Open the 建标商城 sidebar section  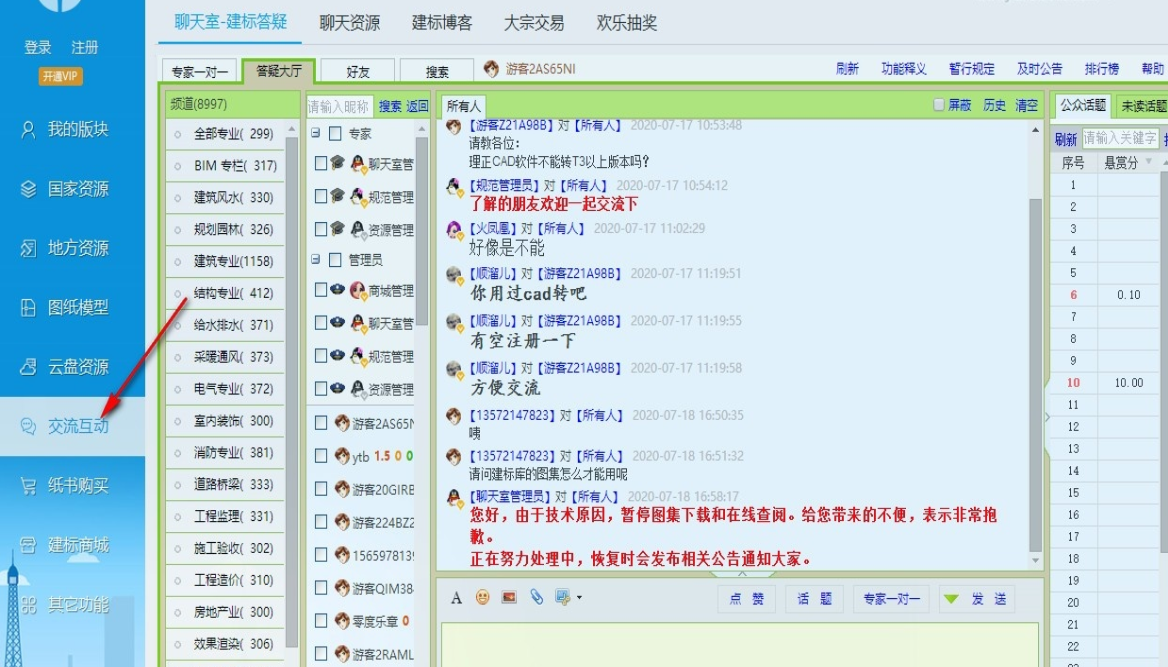tap(65, 545)
